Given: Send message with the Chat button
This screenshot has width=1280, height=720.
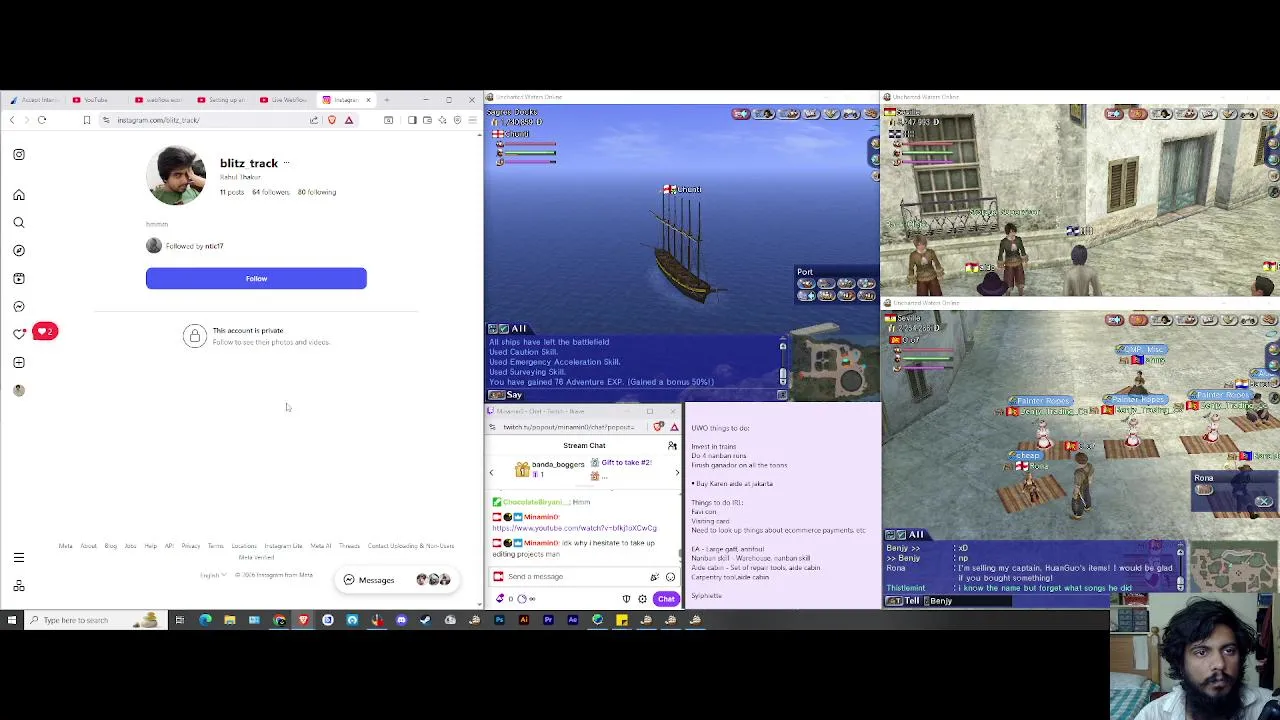Looking at the screenshot, I should coord(666,599).
